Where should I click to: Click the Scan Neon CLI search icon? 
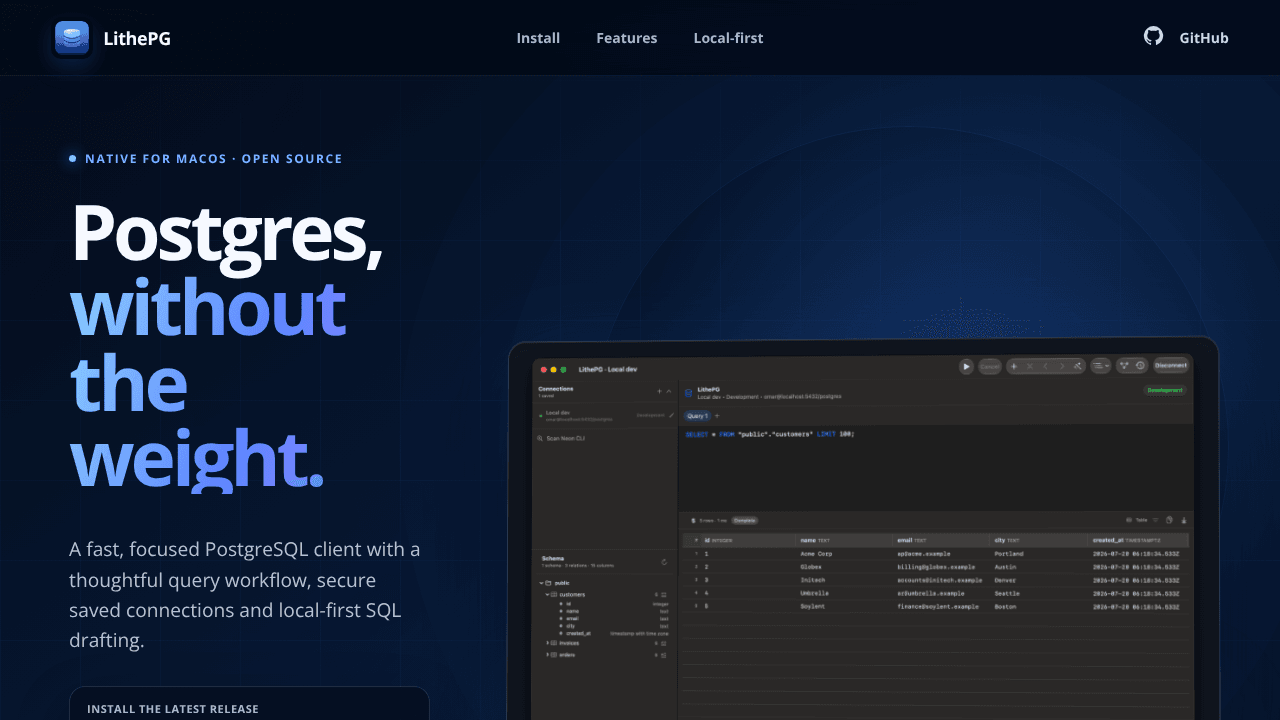tap(540, 438)
